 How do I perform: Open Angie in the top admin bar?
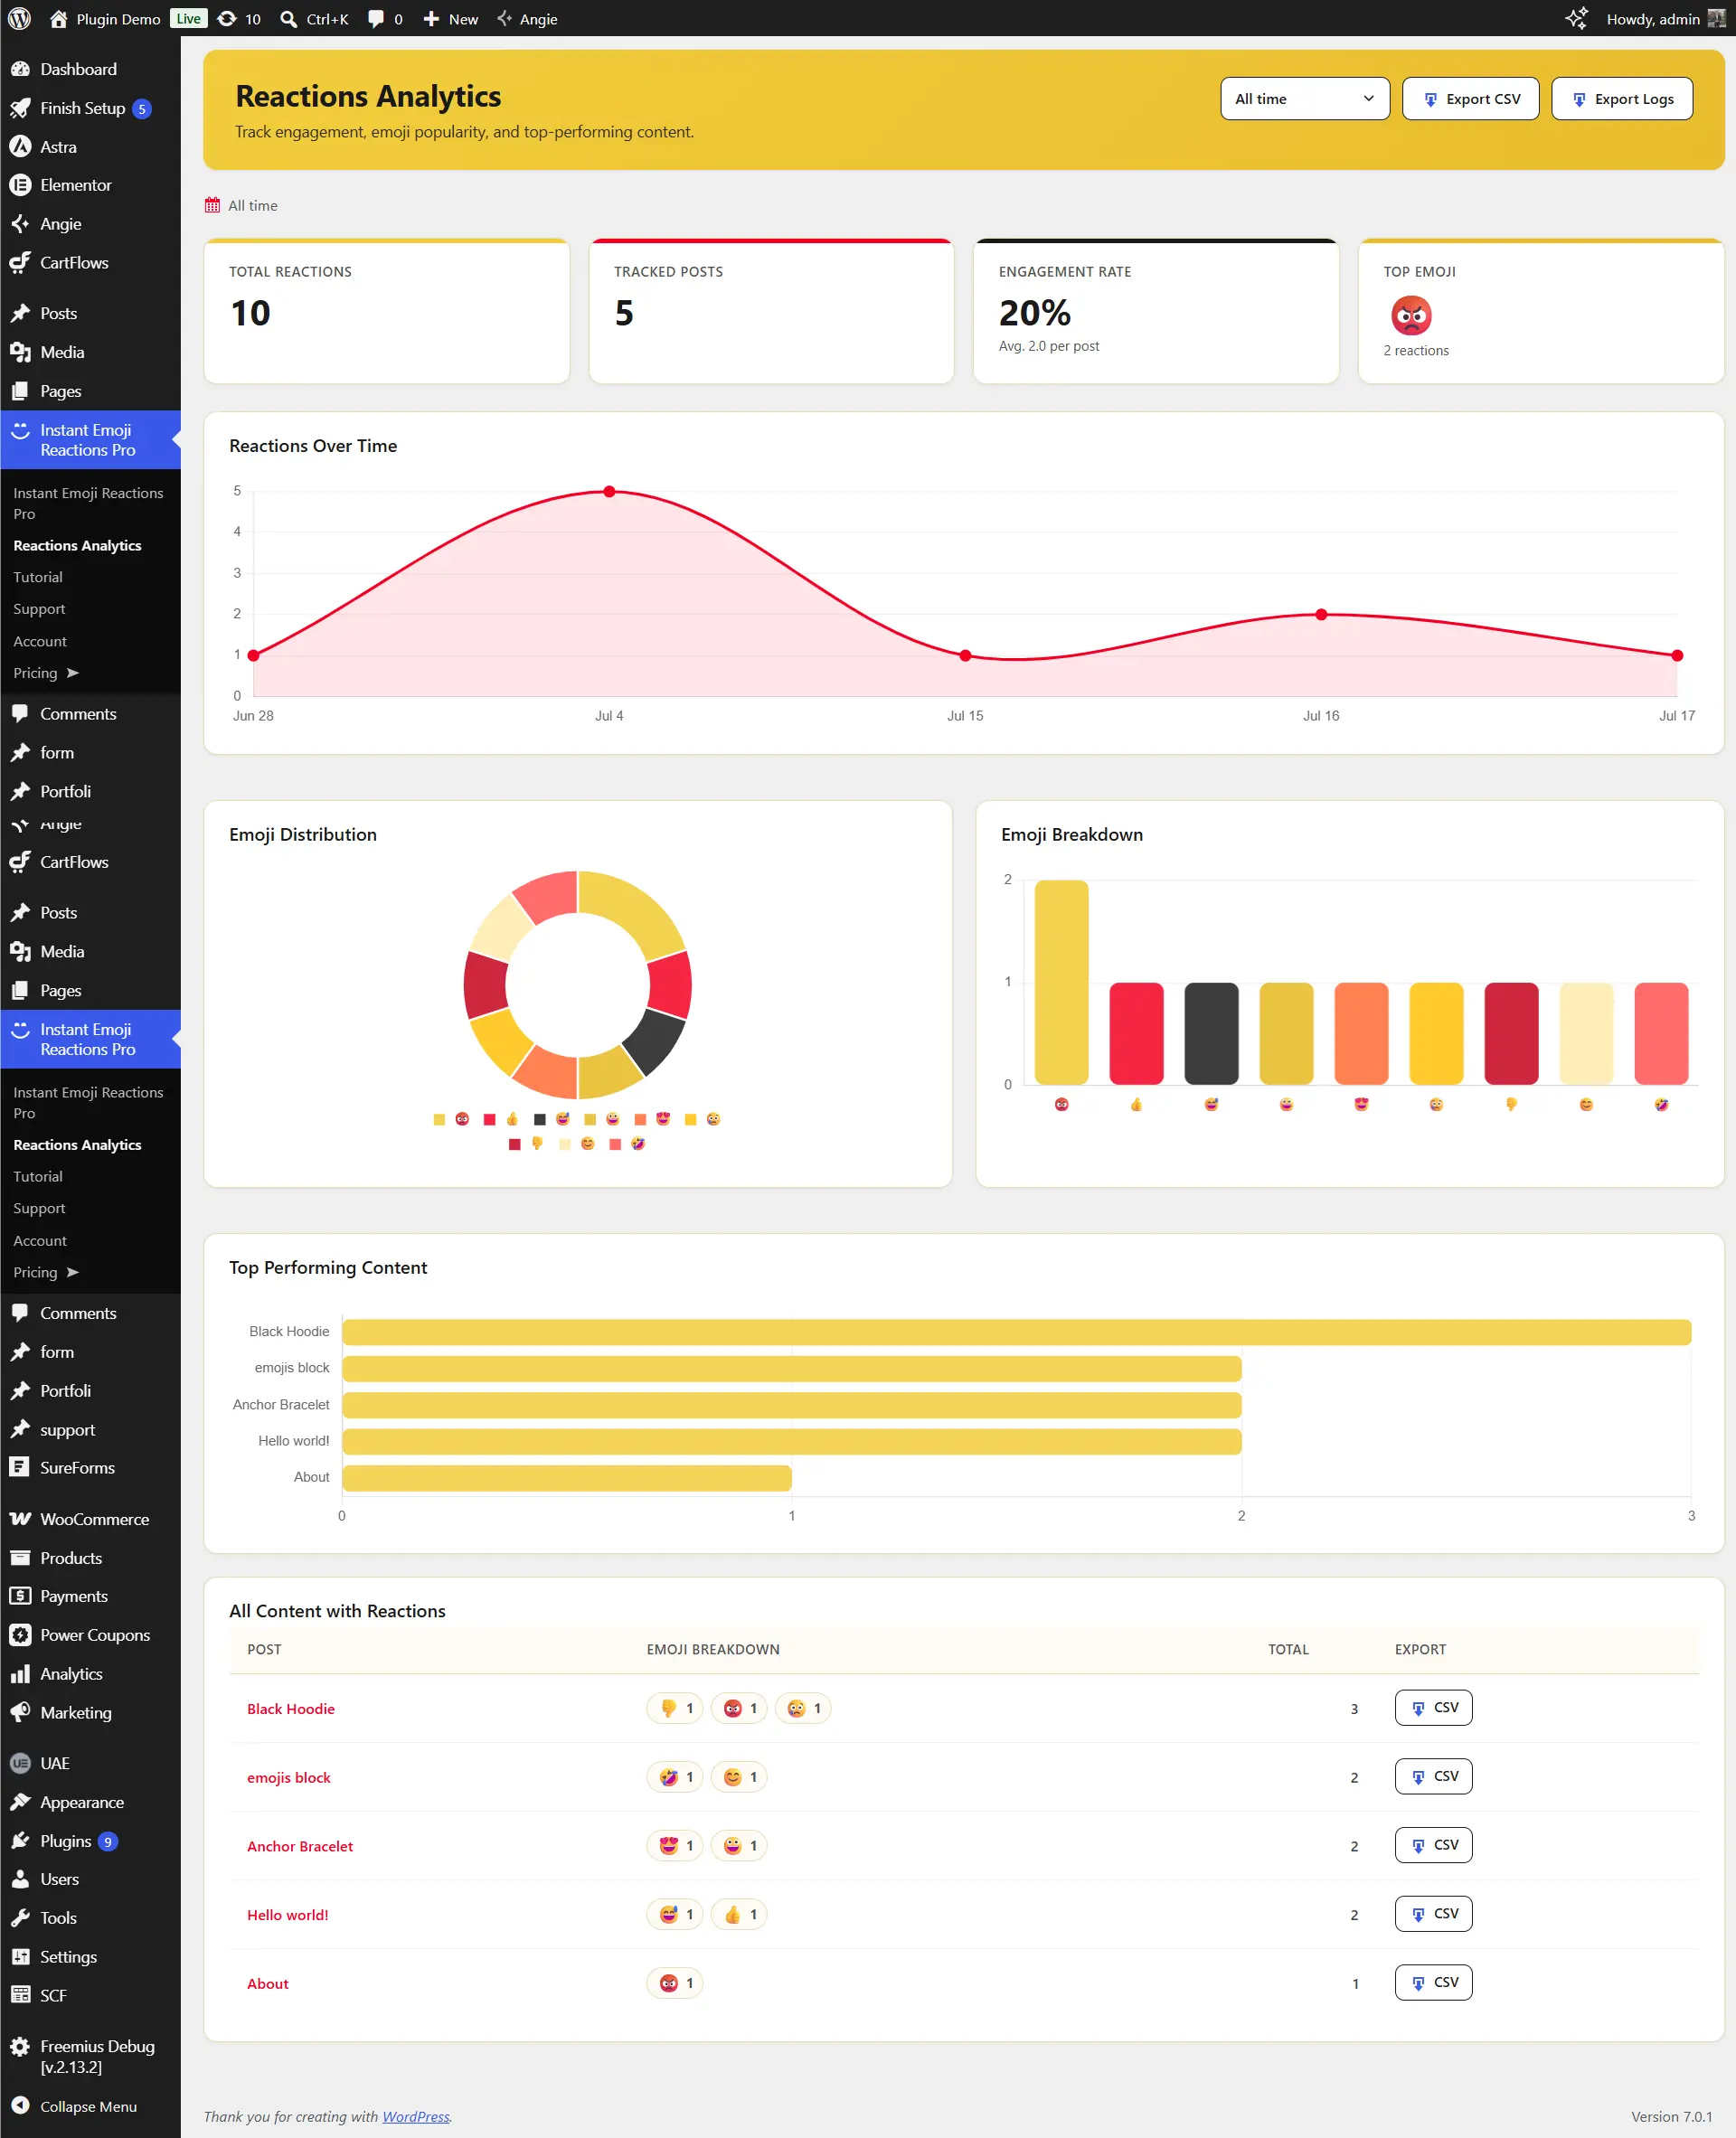click(x=527, y=19)
